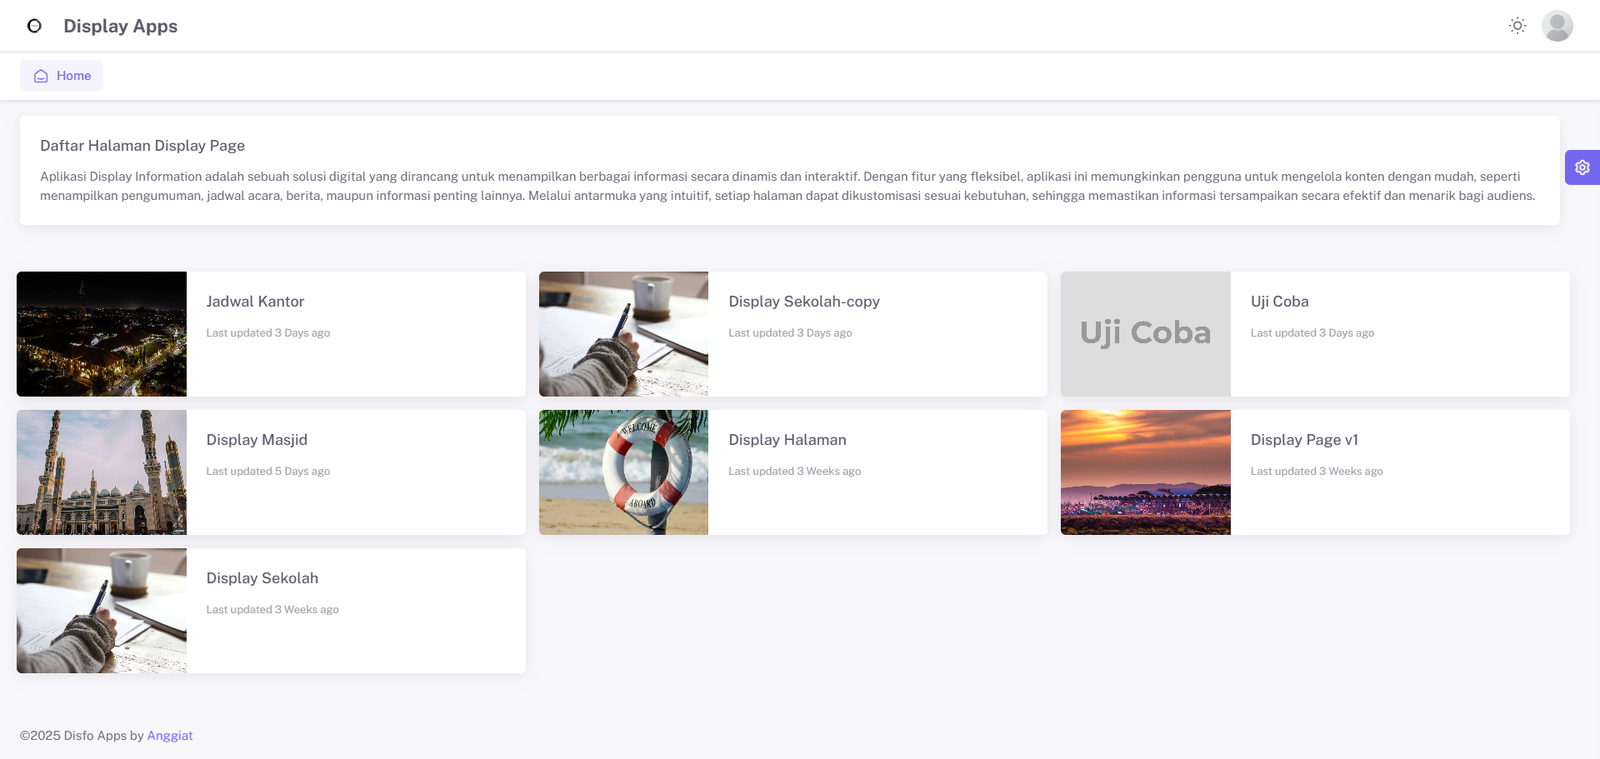Click the Display Apps logo icon

tap(34, 26)
